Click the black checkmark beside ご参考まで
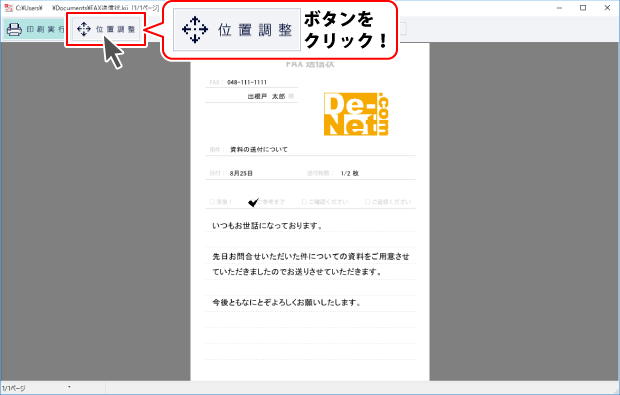Screen dimensions: 620x395 [x=253, y=202]
